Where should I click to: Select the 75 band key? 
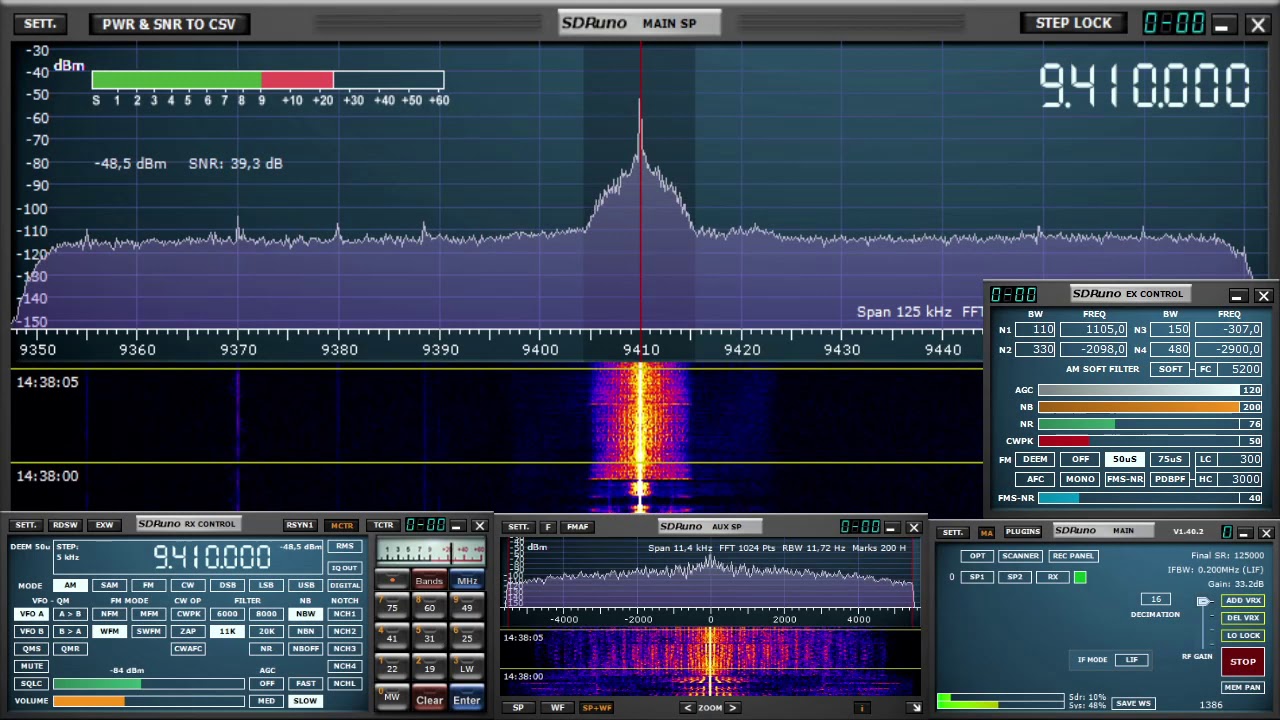pyautogui.click(x=391, y=607)
